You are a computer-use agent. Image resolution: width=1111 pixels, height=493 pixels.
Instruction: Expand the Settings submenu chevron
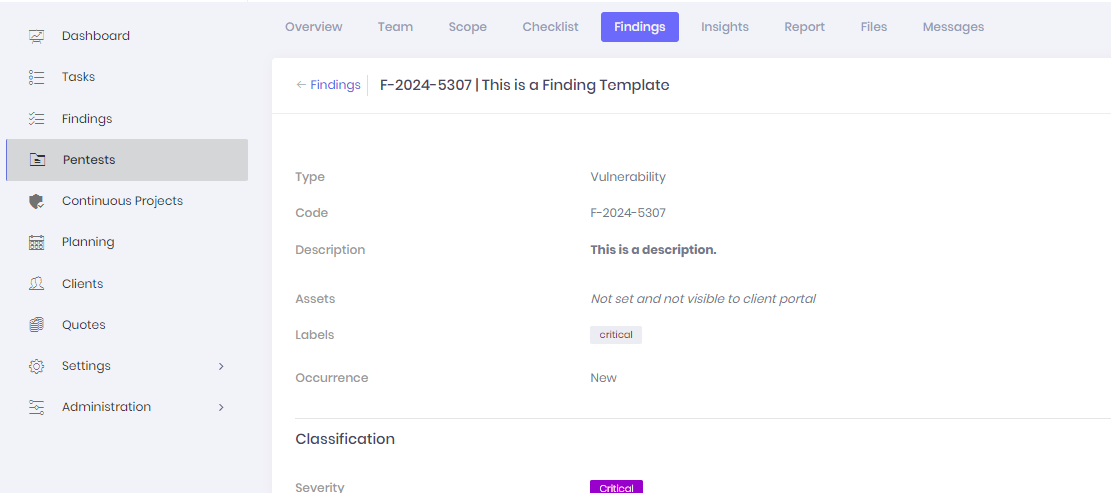[221, 366]
